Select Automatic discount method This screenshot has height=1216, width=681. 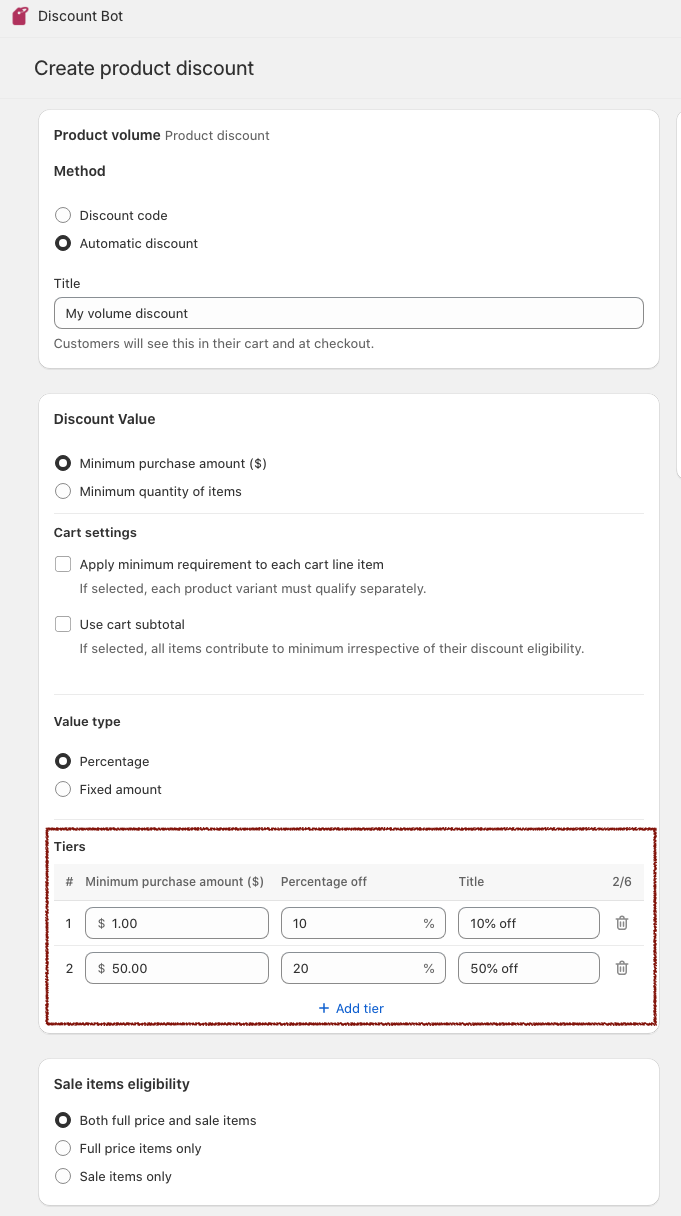63,243
